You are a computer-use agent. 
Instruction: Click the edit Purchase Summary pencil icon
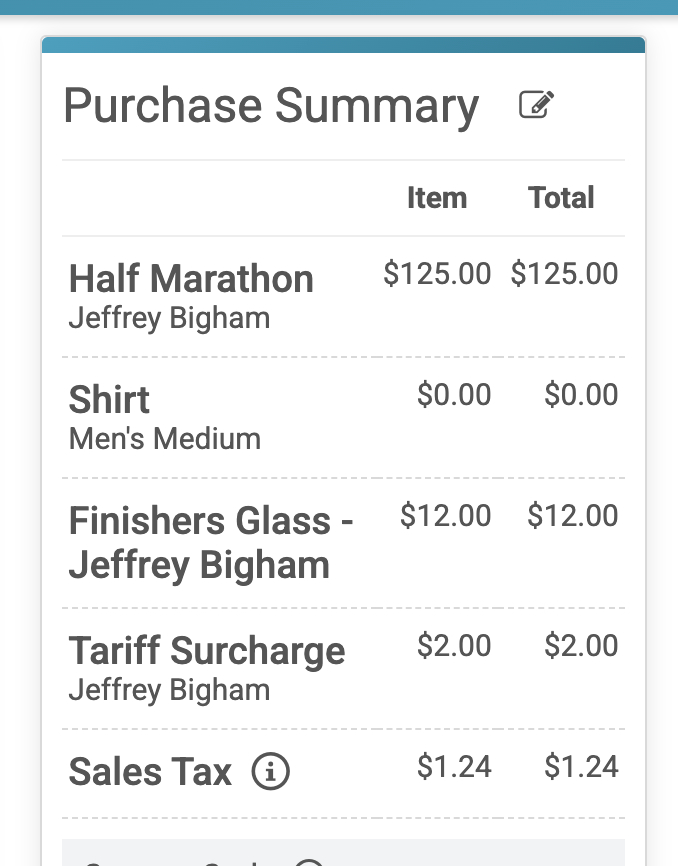pos(537,105)
